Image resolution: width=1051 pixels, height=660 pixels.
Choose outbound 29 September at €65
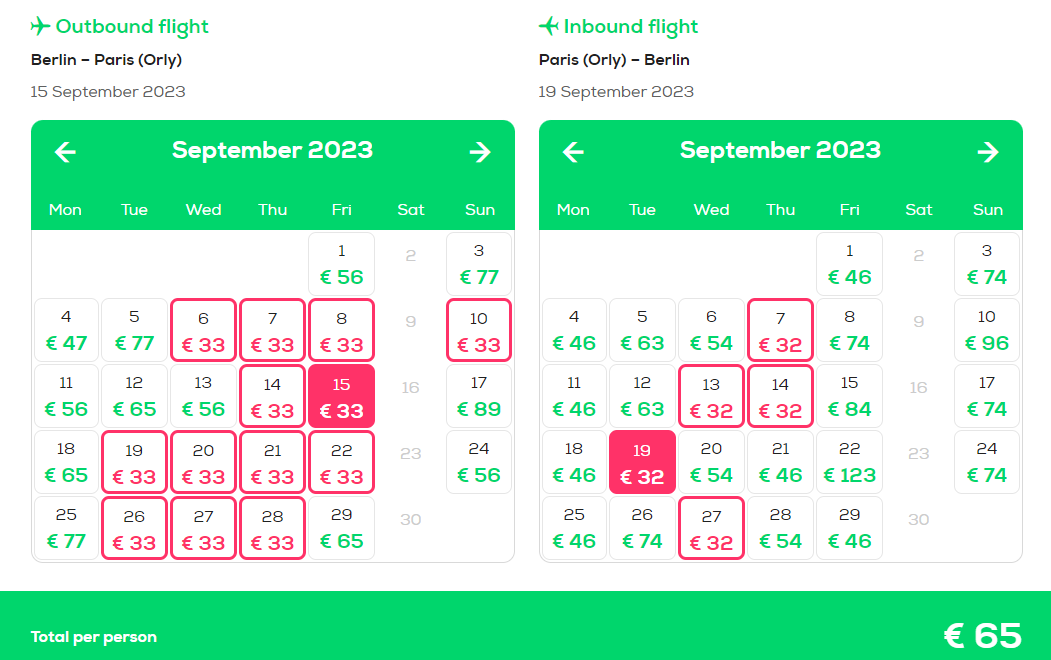341,528
